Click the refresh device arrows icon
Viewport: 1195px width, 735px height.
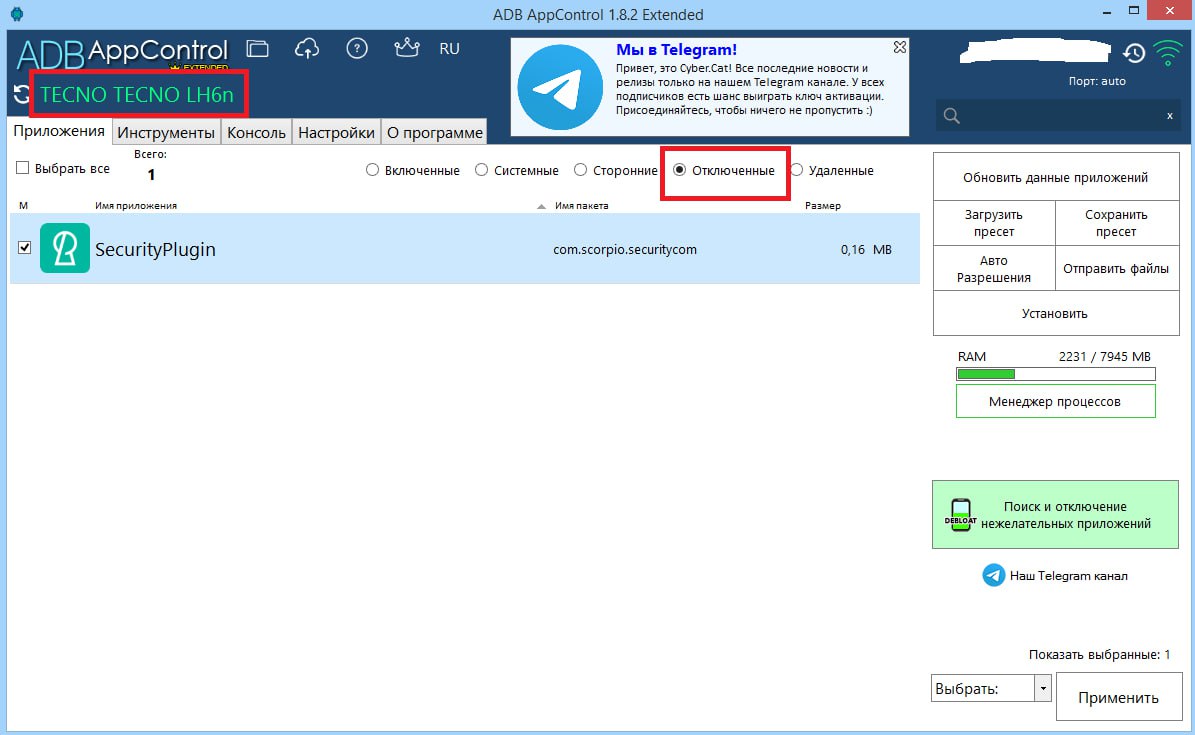point(21,94)
